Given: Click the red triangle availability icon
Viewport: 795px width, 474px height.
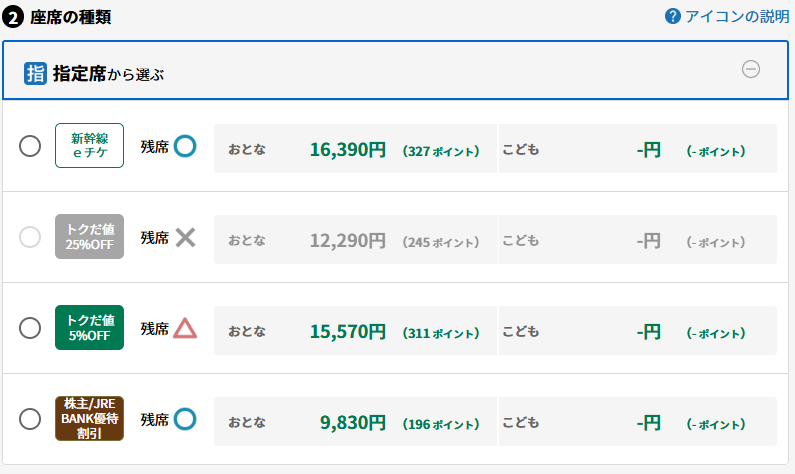Looking at the screenshot, I should pyautogui.click(x=185, y=328).
